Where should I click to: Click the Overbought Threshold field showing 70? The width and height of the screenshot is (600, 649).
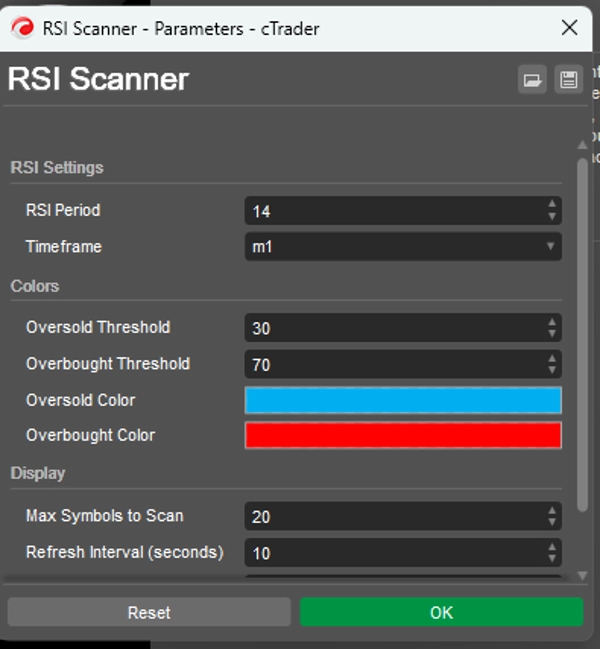[403, 364]
